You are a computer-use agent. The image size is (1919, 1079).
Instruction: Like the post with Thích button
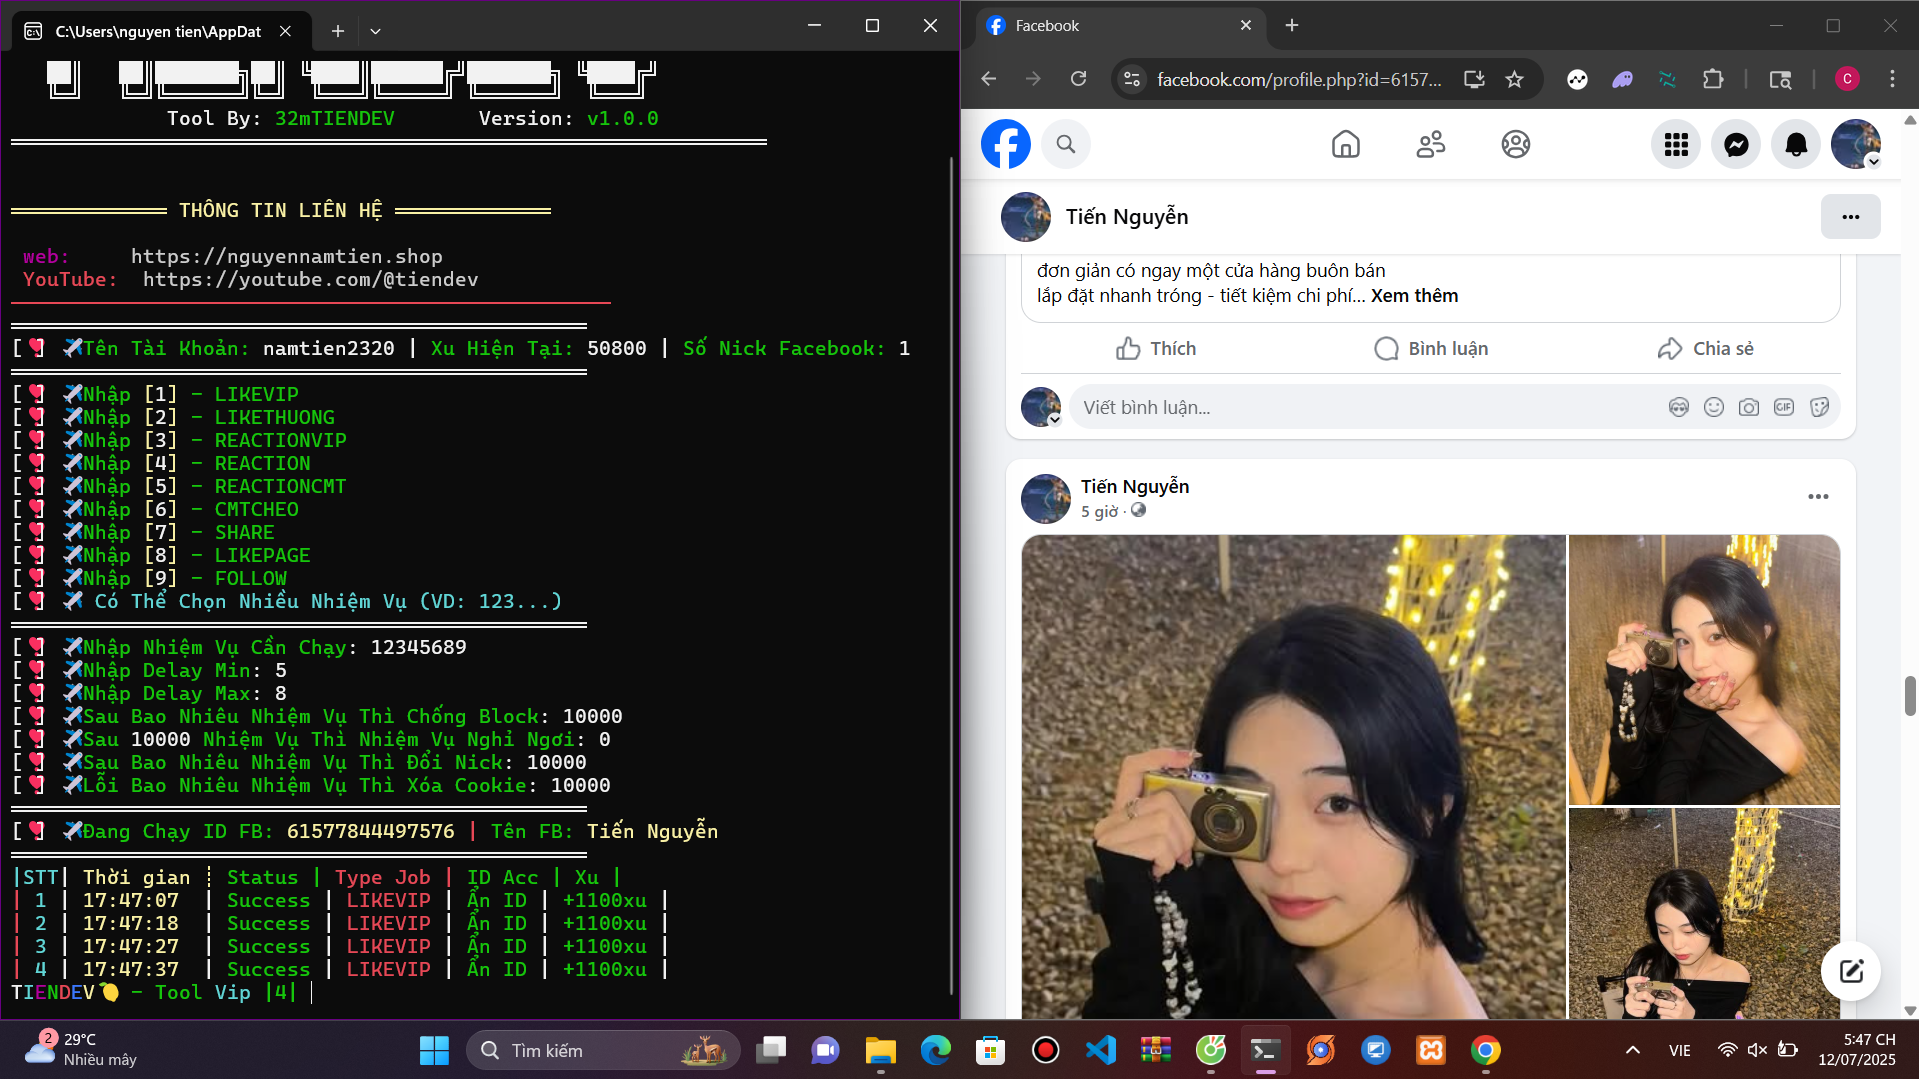(x=1156, y=348)
